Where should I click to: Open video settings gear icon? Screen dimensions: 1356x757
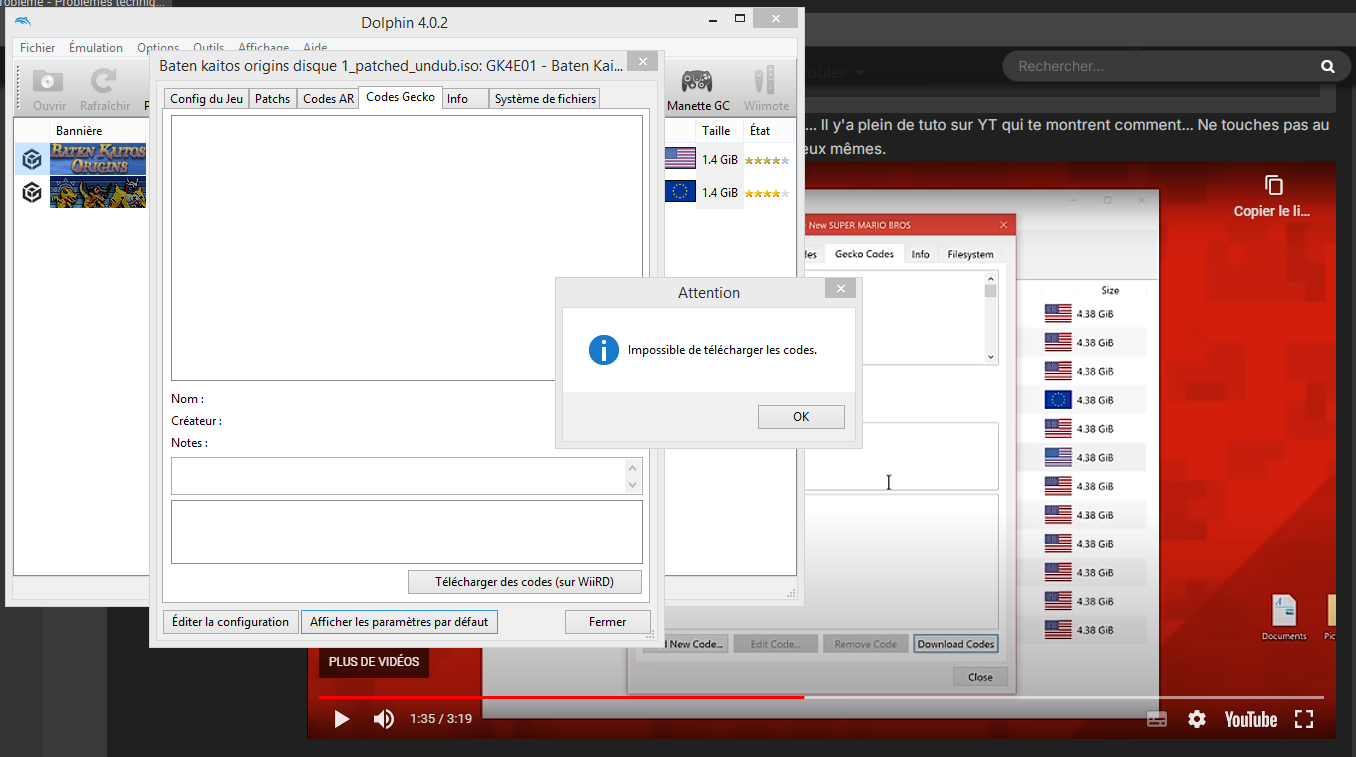(x=1196, y=719)
